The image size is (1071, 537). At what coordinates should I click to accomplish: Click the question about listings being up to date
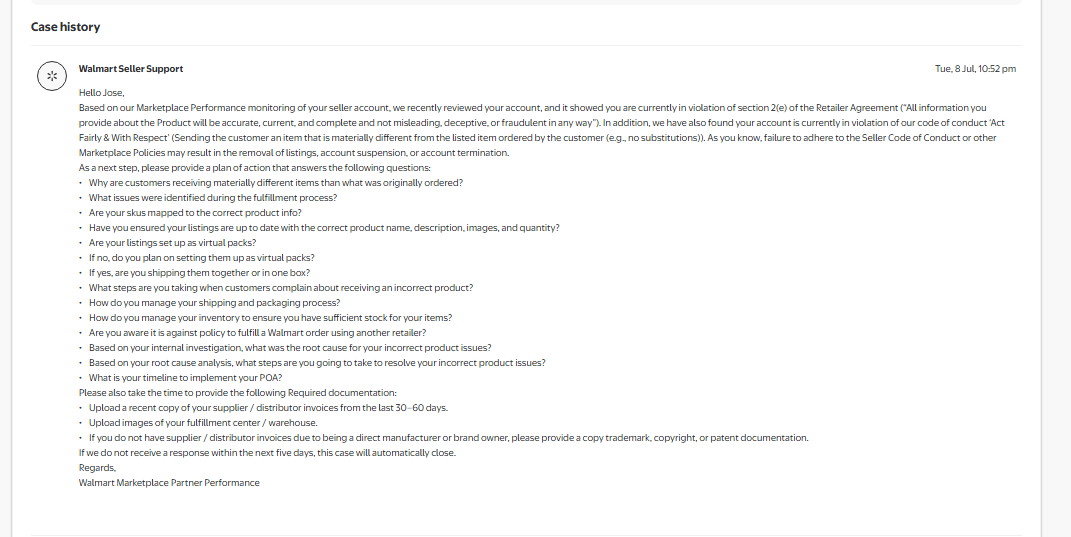tap(324, 228)
